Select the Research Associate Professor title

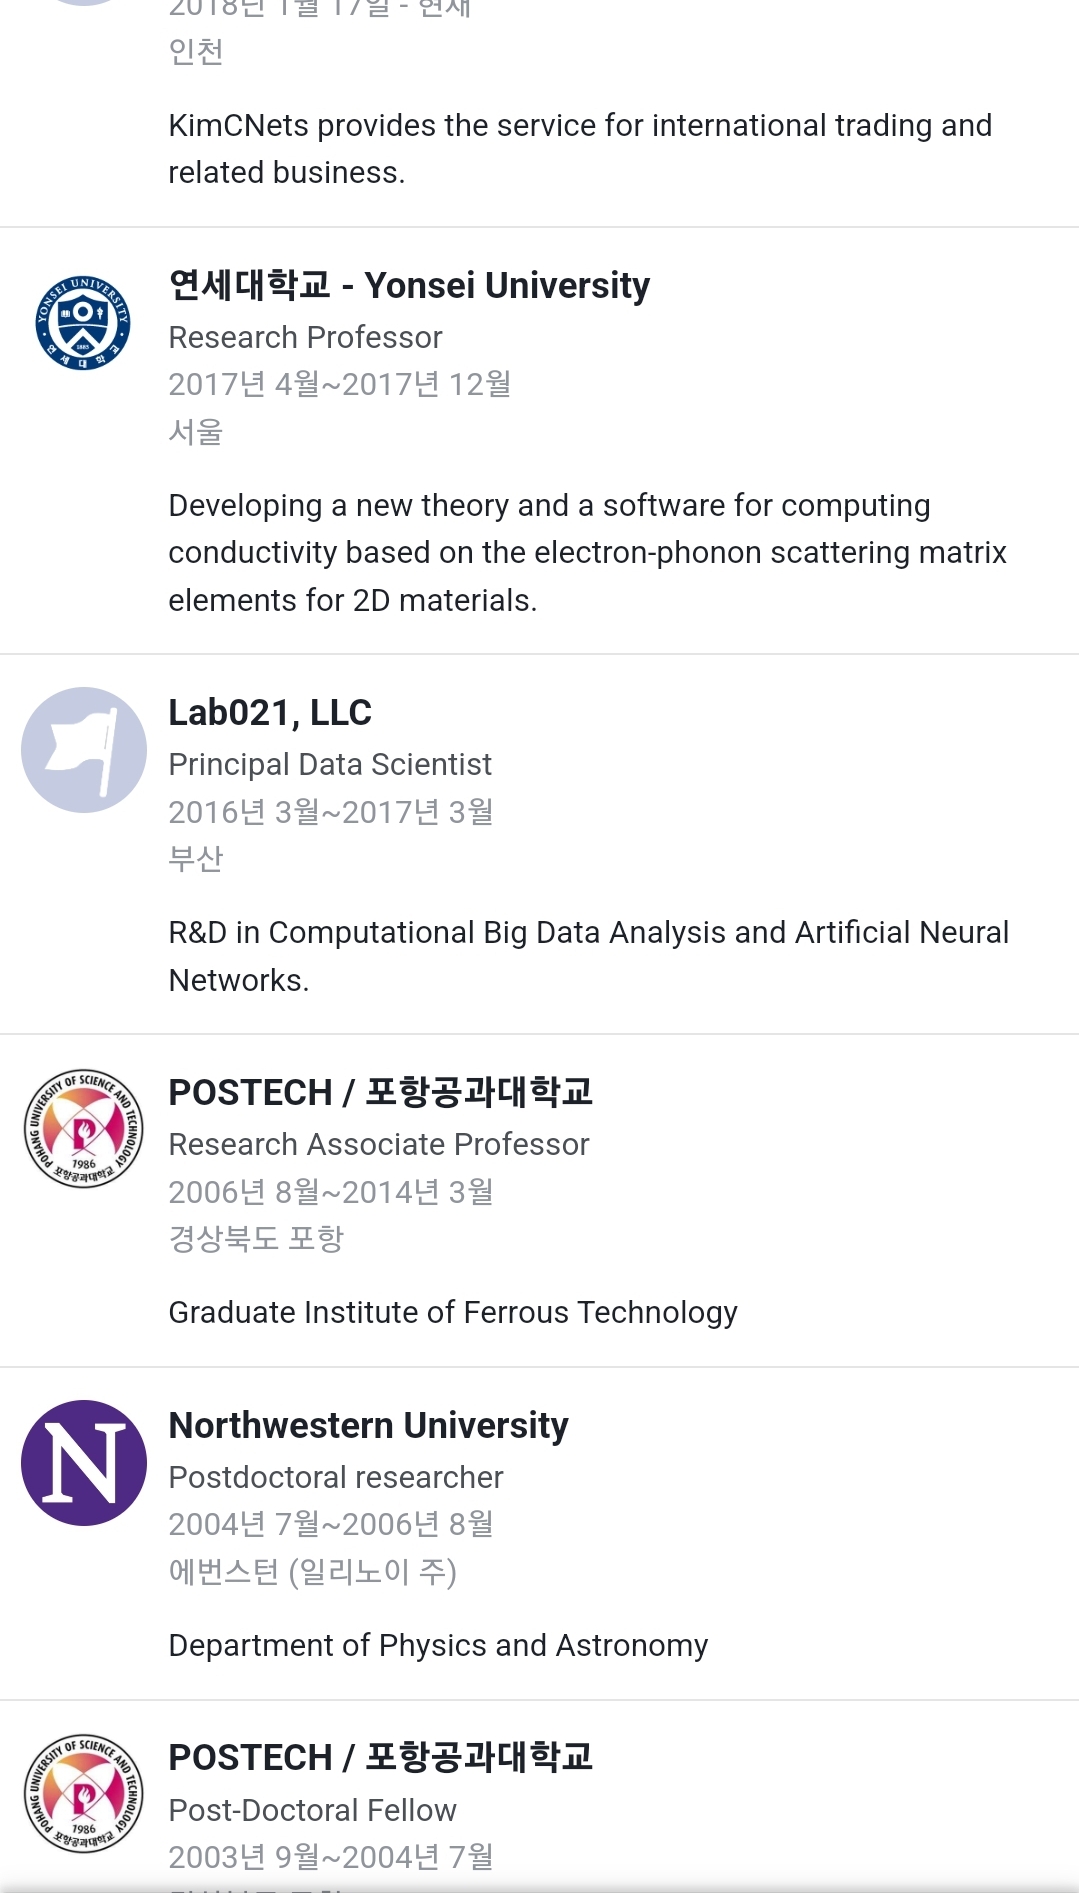click(379, 1144)
